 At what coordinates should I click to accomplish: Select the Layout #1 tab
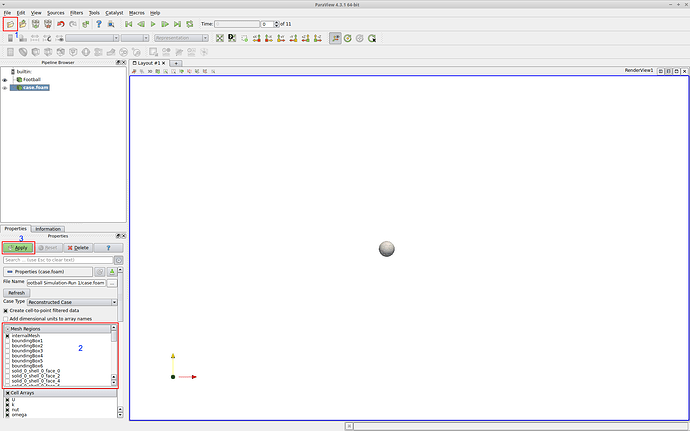click(147, 63)
